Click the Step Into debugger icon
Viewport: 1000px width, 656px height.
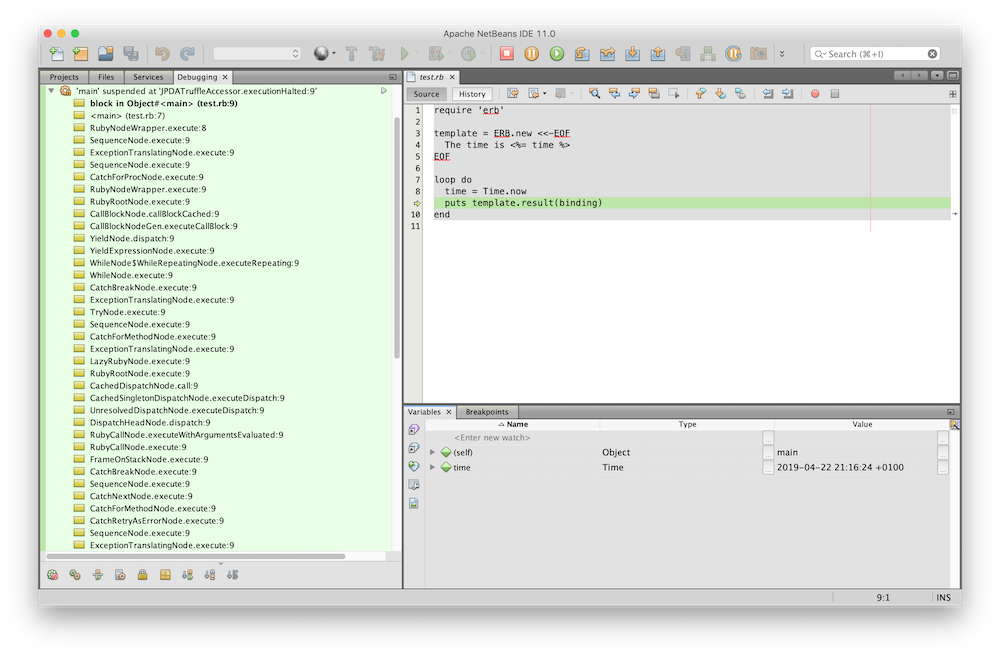[632, 54]
